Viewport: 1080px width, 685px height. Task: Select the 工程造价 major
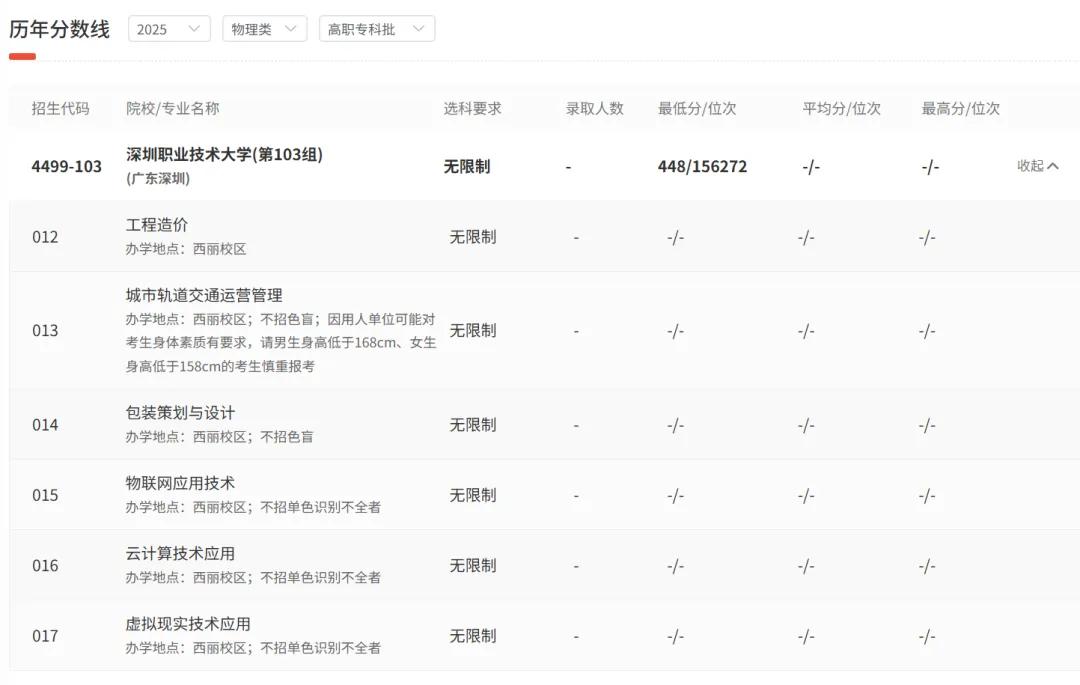pyautogui.click(x=156, y=224)
